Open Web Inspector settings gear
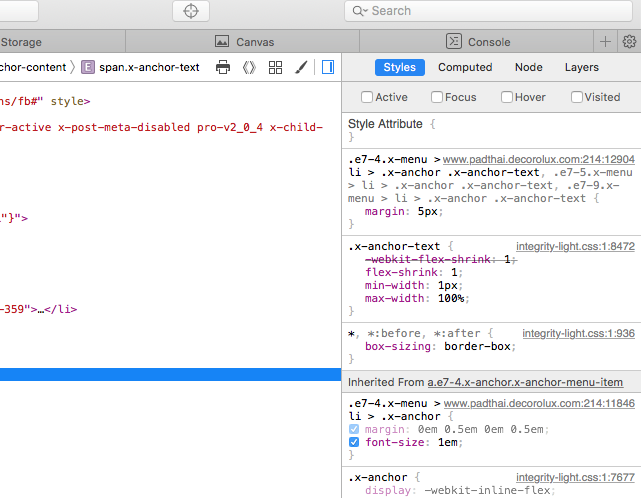Viewport: 641px width, 498px height. click(x=629, y=41)
